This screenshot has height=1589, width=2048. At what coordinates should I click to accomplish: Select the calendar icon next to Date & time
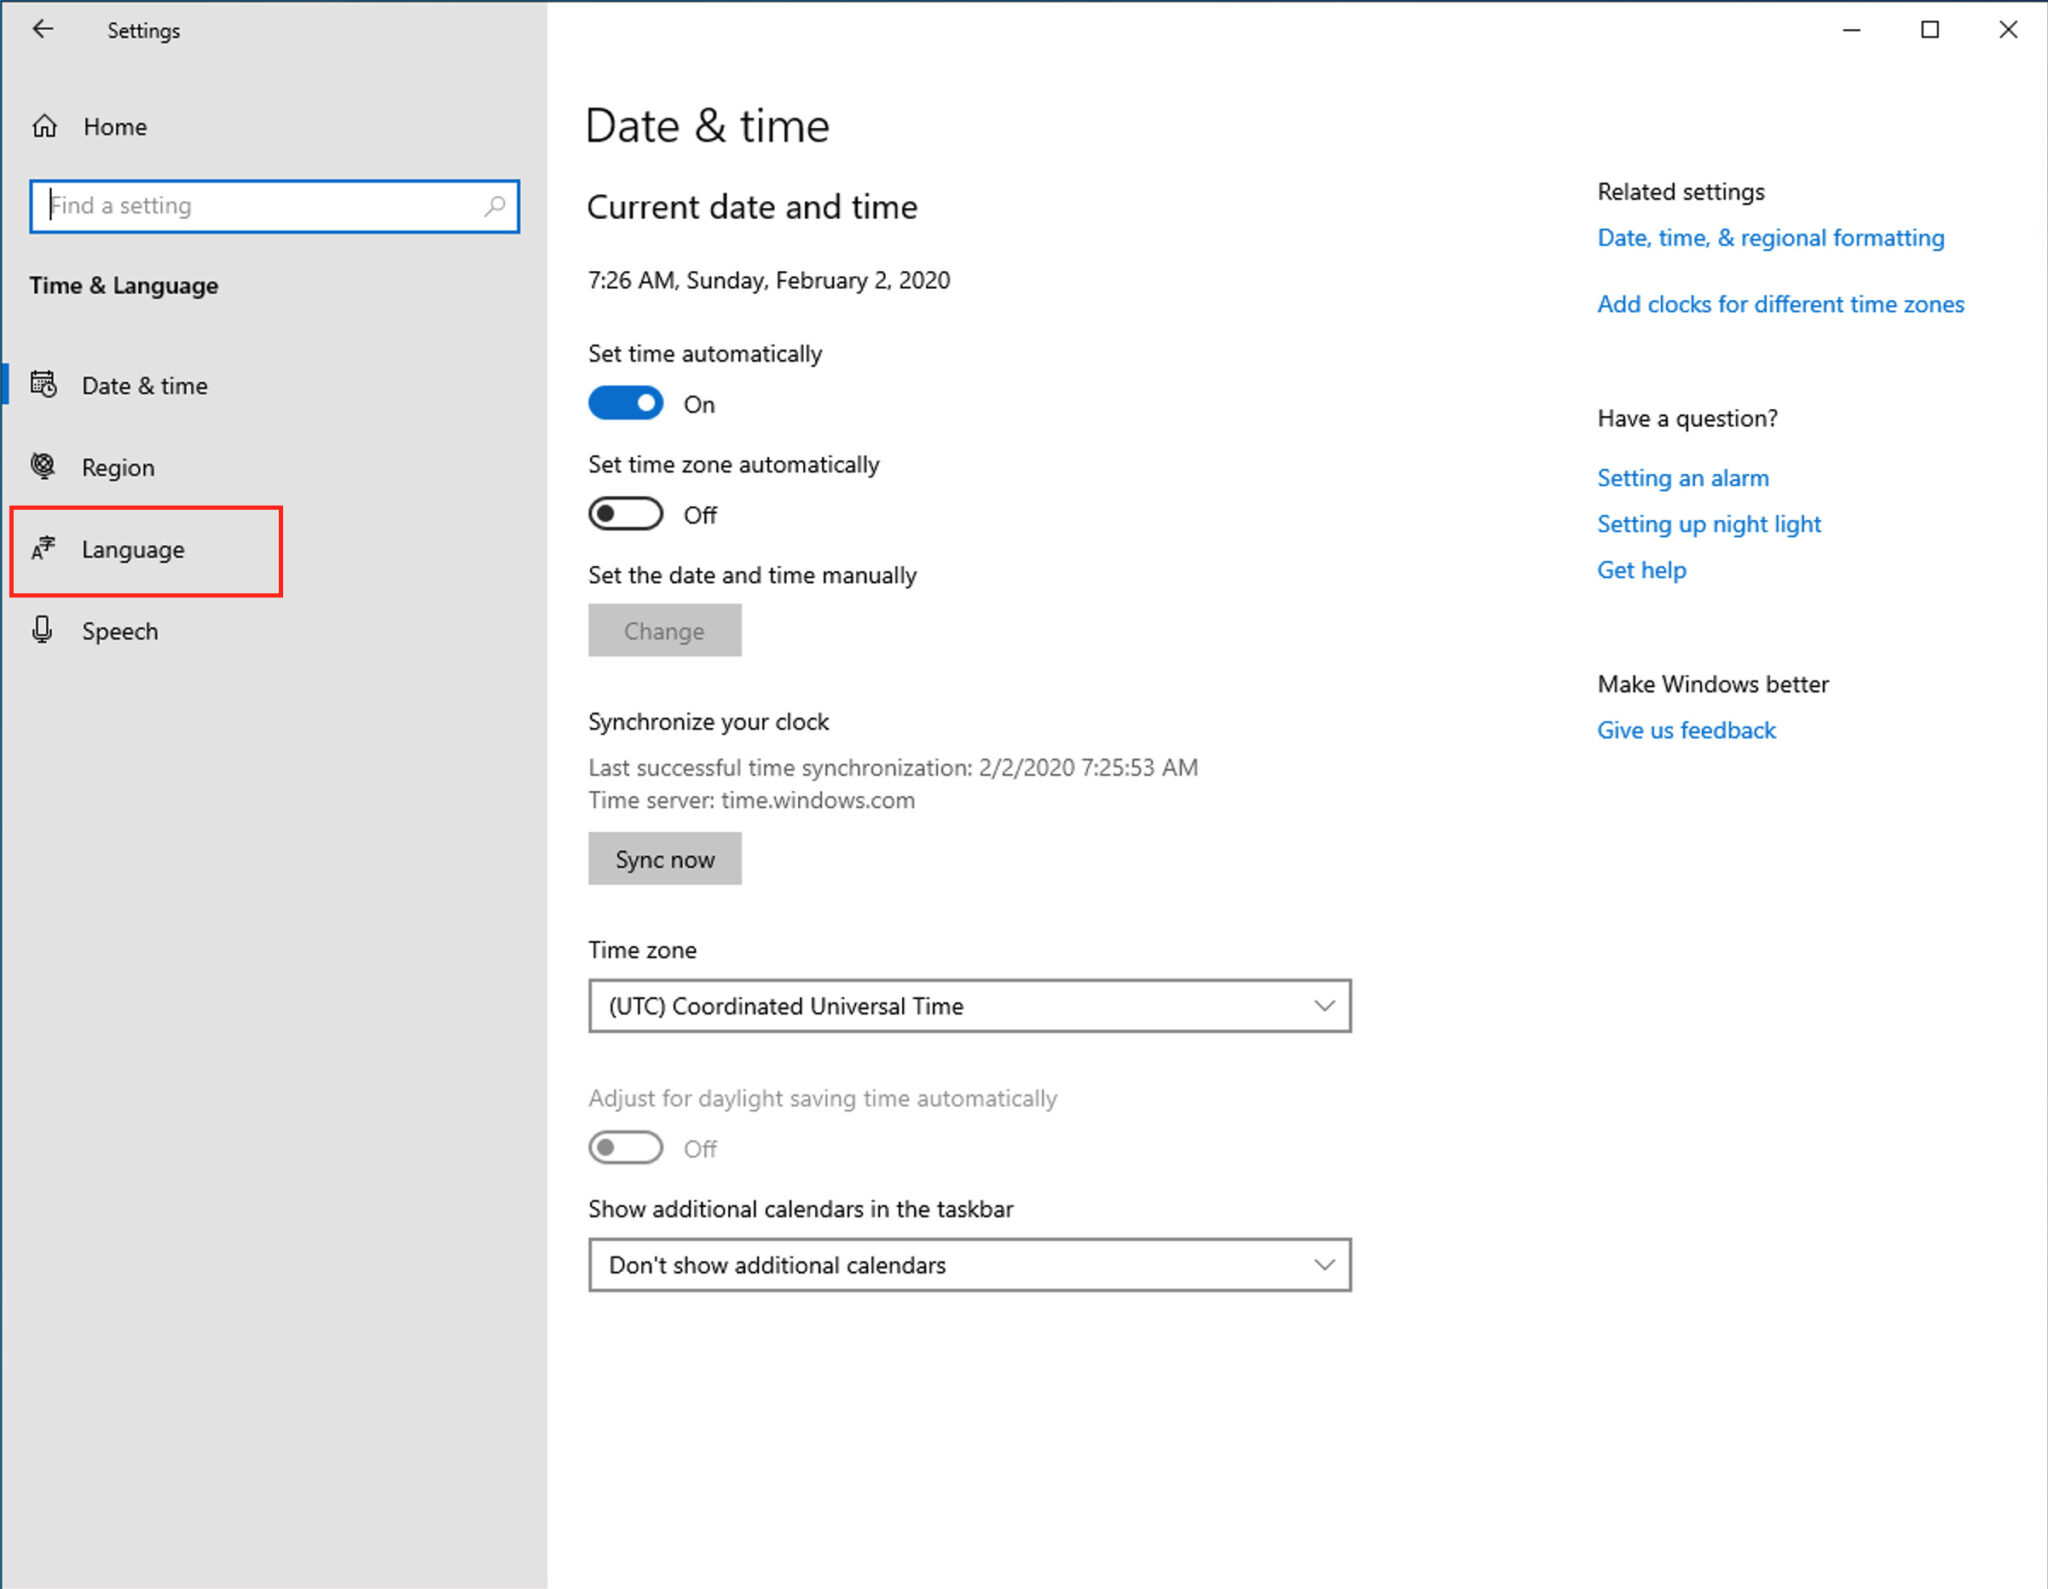coord(44,384)
